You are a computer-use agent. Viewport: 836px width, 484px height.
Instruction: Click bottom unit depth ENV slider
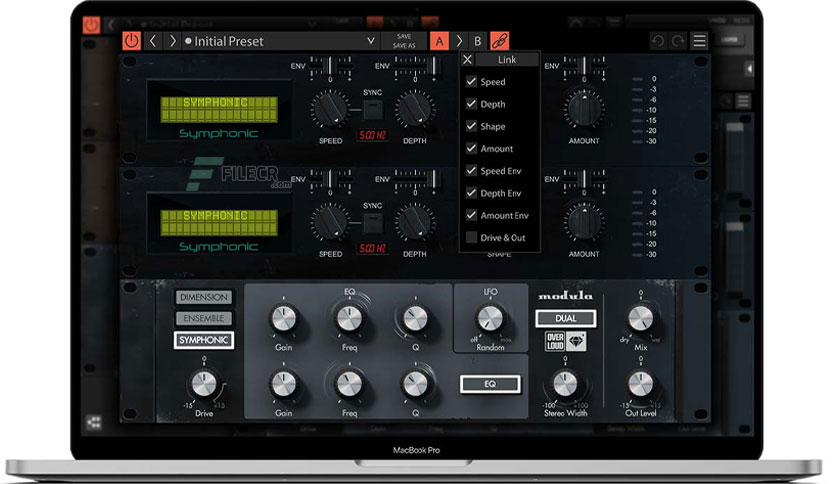click(x=415, y=180)
